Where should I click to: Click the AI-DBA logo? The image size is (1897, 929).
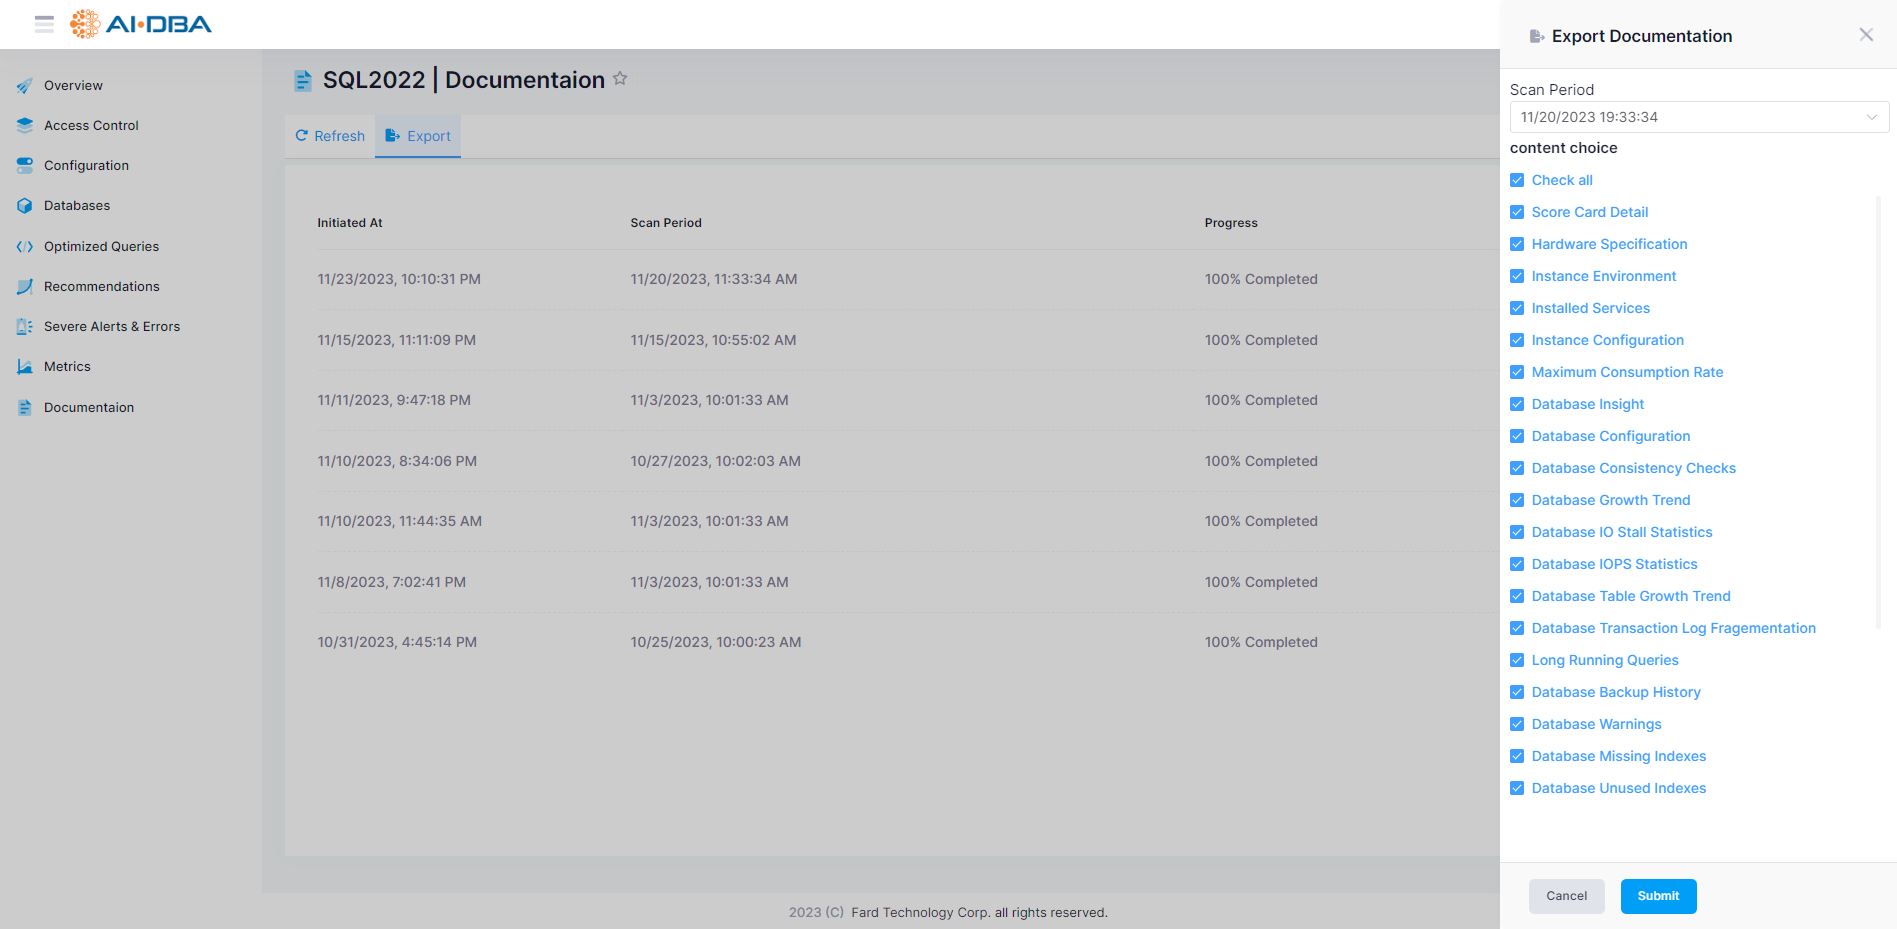[x=141, y=24]
